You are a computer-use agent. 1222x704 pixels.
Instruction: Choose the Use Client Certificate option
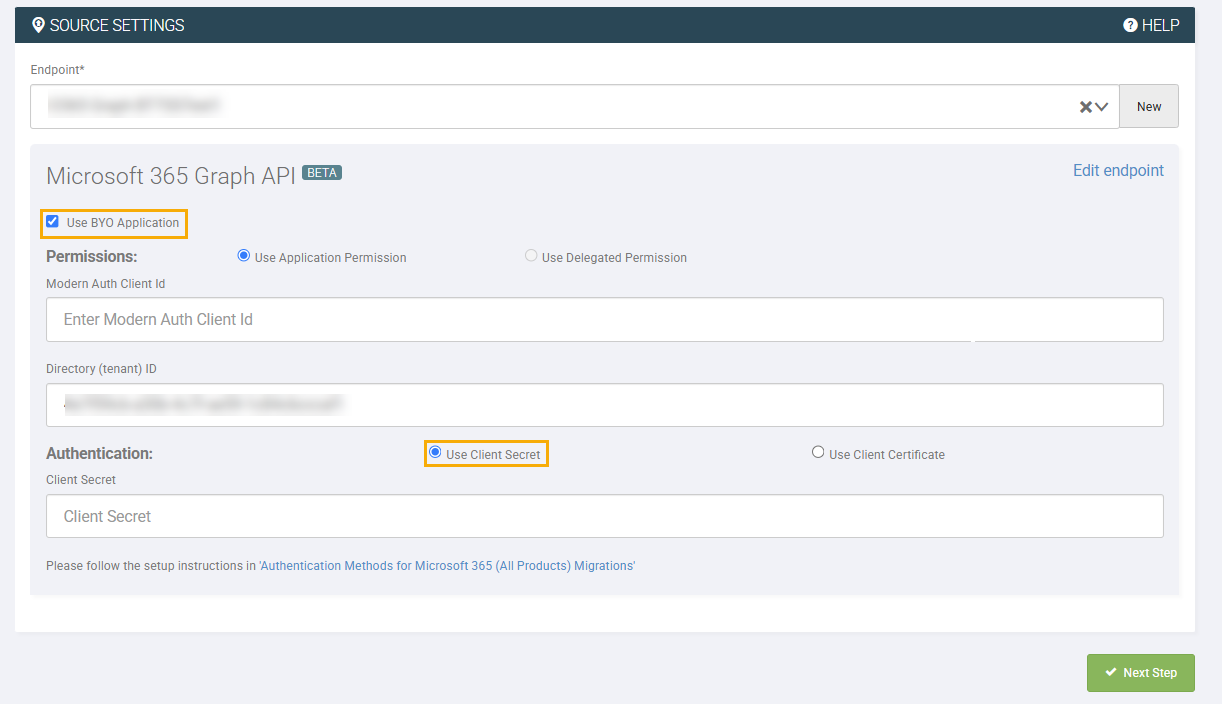point(818,453)
